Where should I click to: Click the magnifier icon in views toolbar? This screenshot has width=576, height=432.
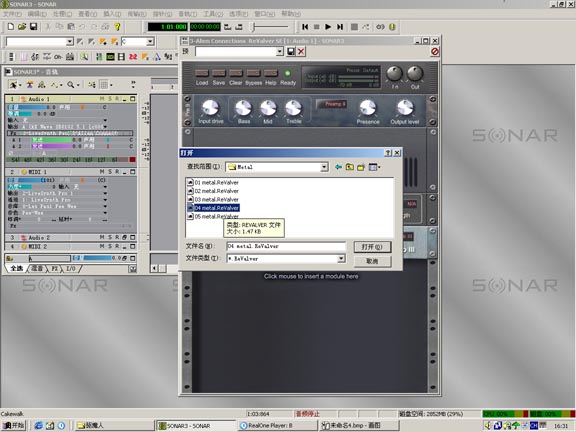pos(84,57)
